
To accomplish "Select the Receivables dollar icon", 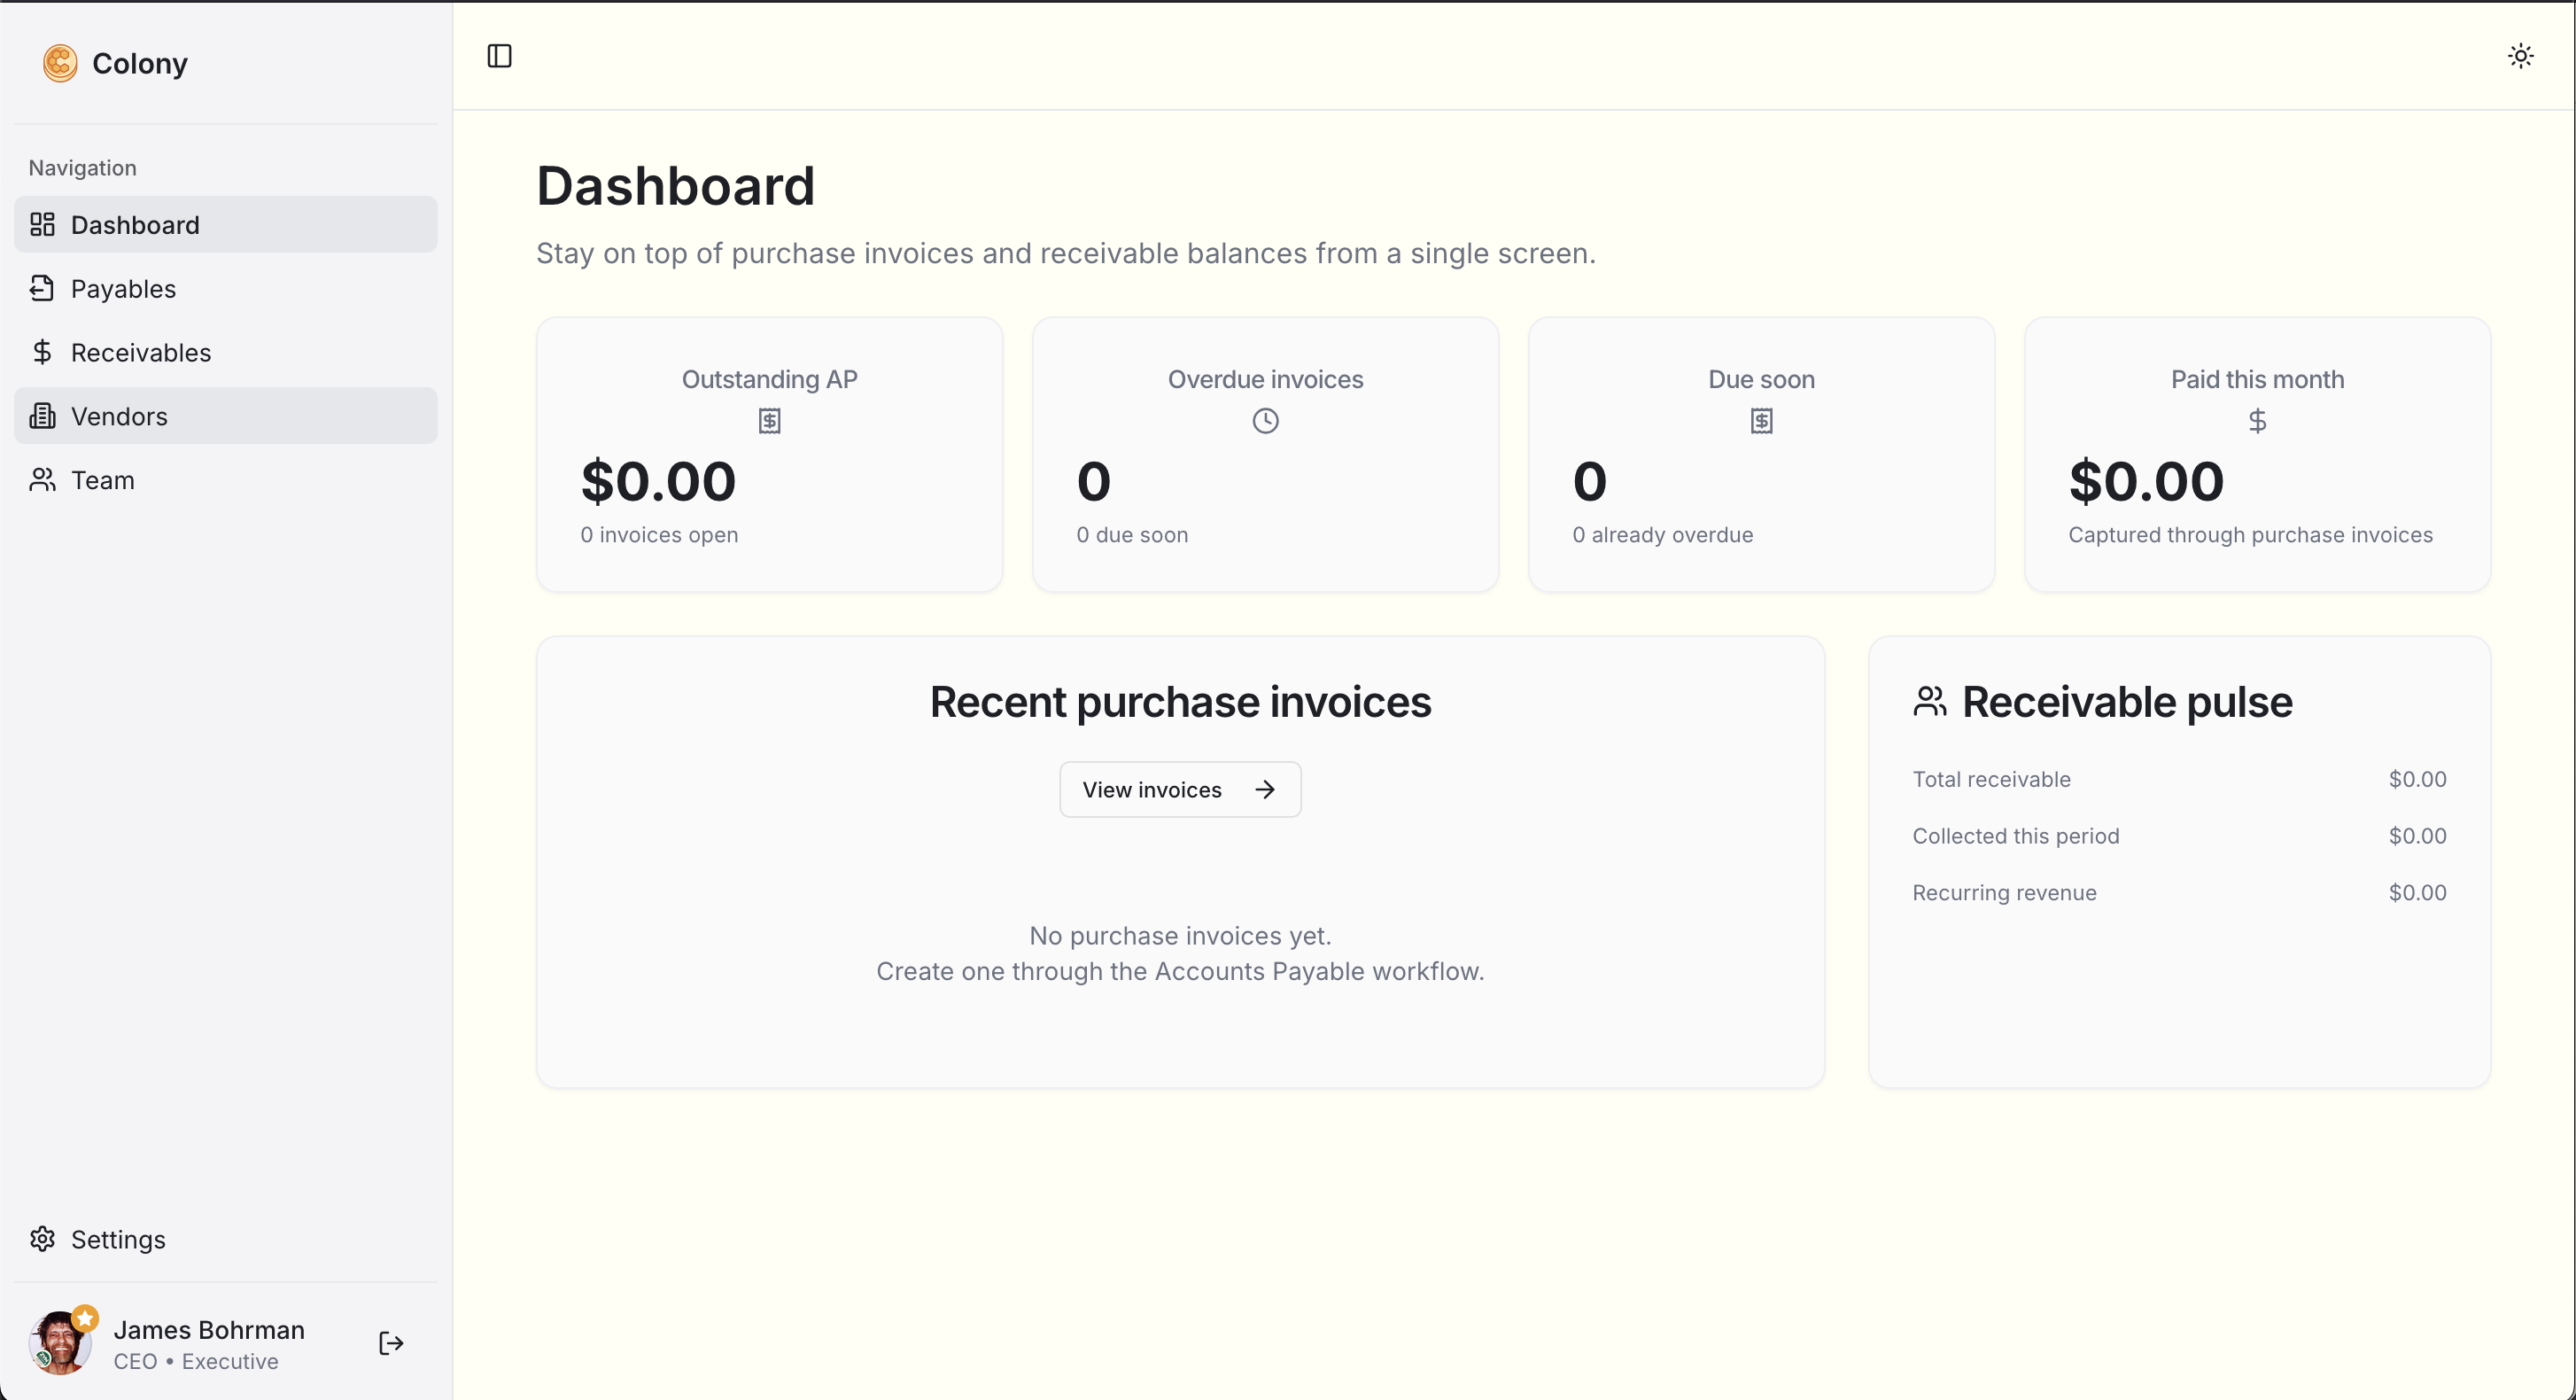I will pyautogui.click(x=42, y=352).
